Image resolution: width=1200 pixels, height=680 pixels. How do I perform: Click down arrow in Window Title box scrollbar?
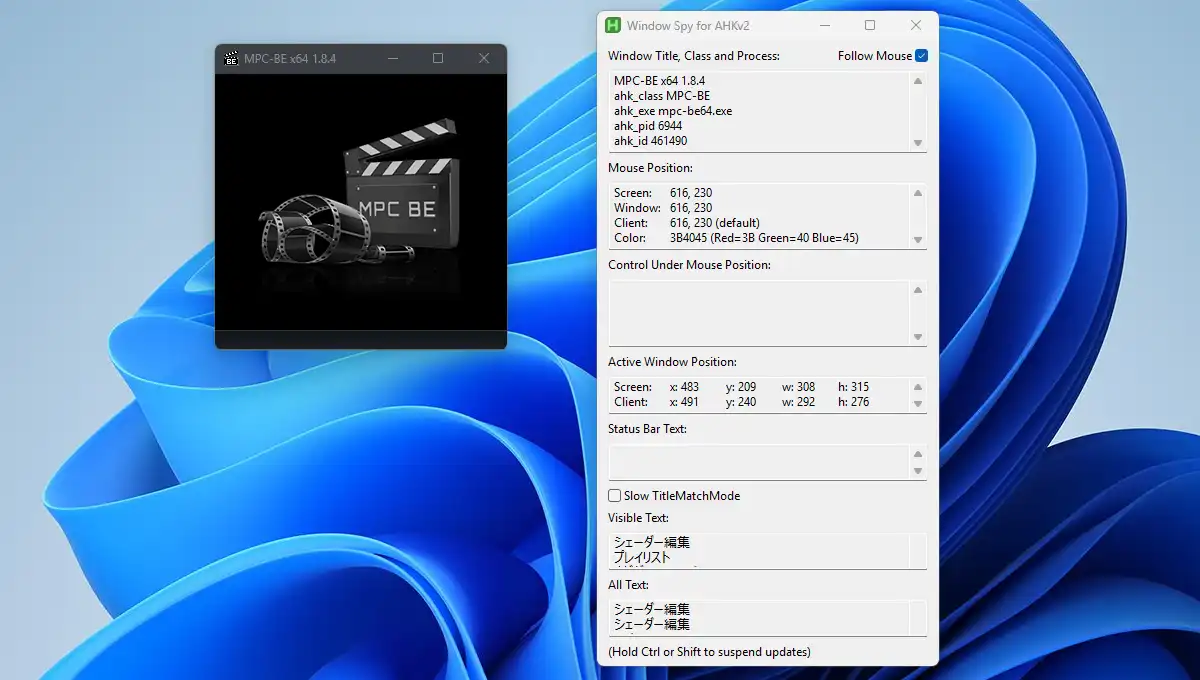[918, 143]
